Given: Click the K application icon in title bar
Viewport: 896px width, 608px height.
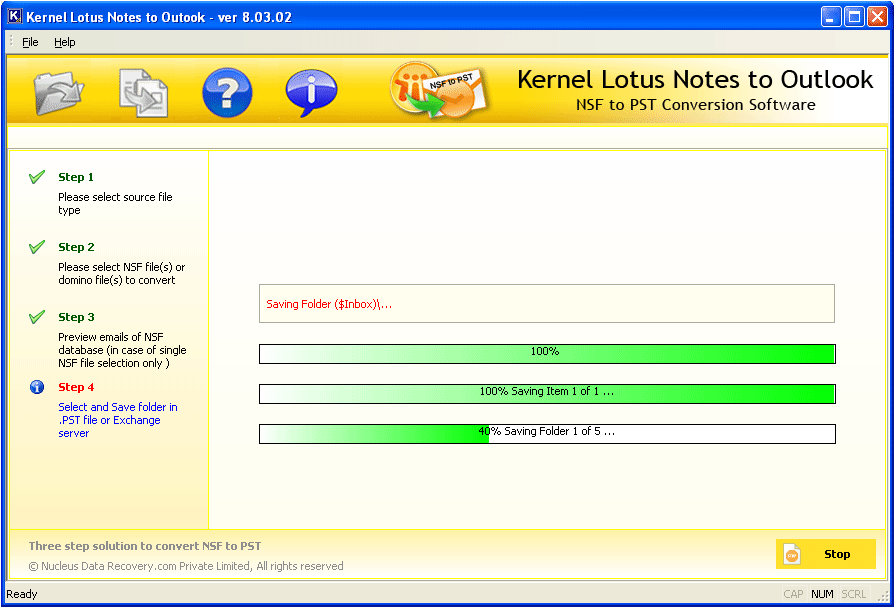Looking at the screenshot, I should pyautogui.click(x=15, y=17).
